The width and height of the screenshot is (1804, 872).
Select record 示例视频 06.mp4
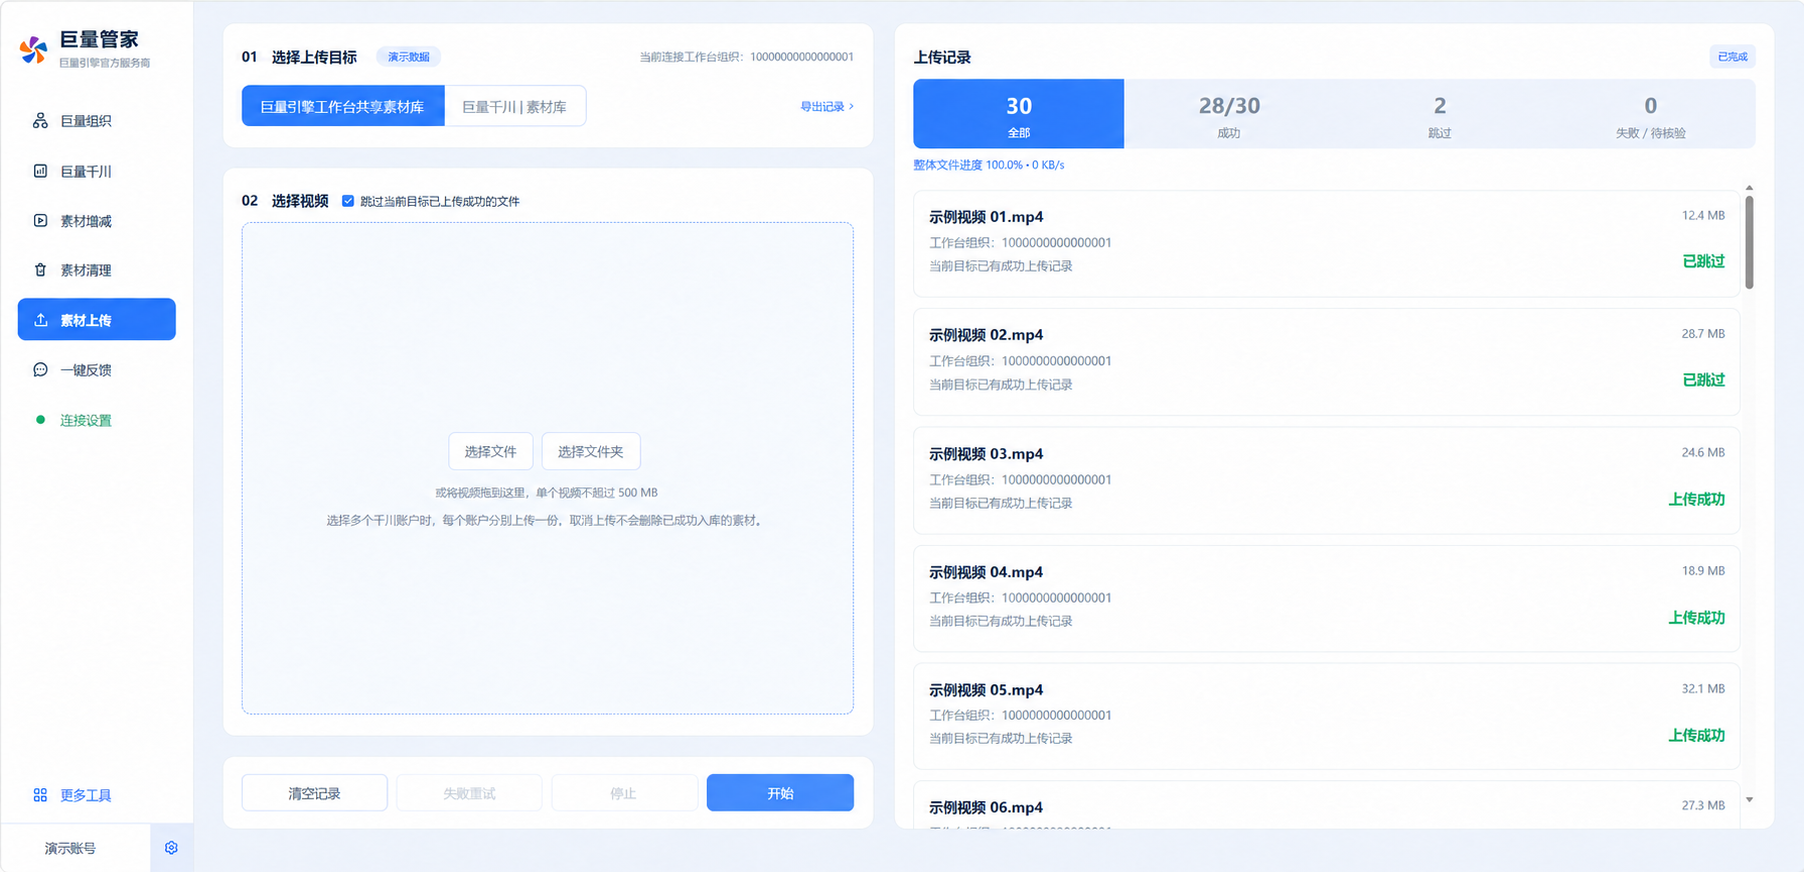(x=1326, y=805)
